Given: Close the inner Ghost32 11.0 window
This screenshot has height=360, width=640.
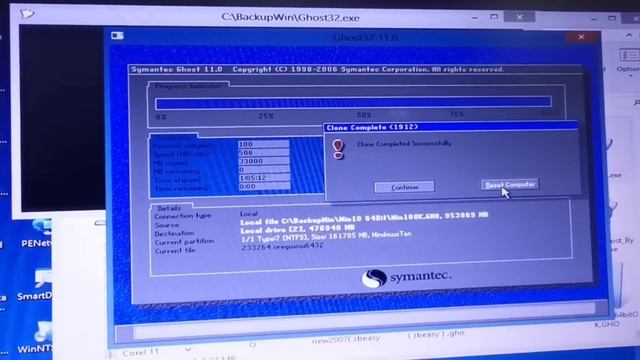Looking at the screenshot, I should (581, 37).
